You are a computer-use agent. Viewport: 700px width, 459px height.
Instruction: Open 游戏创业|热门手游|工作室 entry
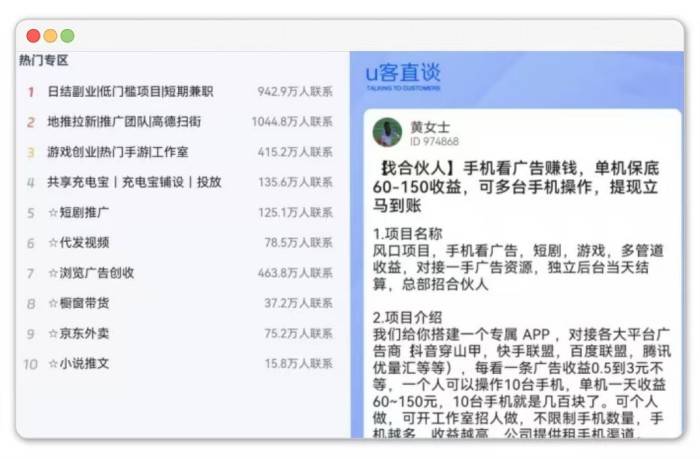(x=118, y=152)
